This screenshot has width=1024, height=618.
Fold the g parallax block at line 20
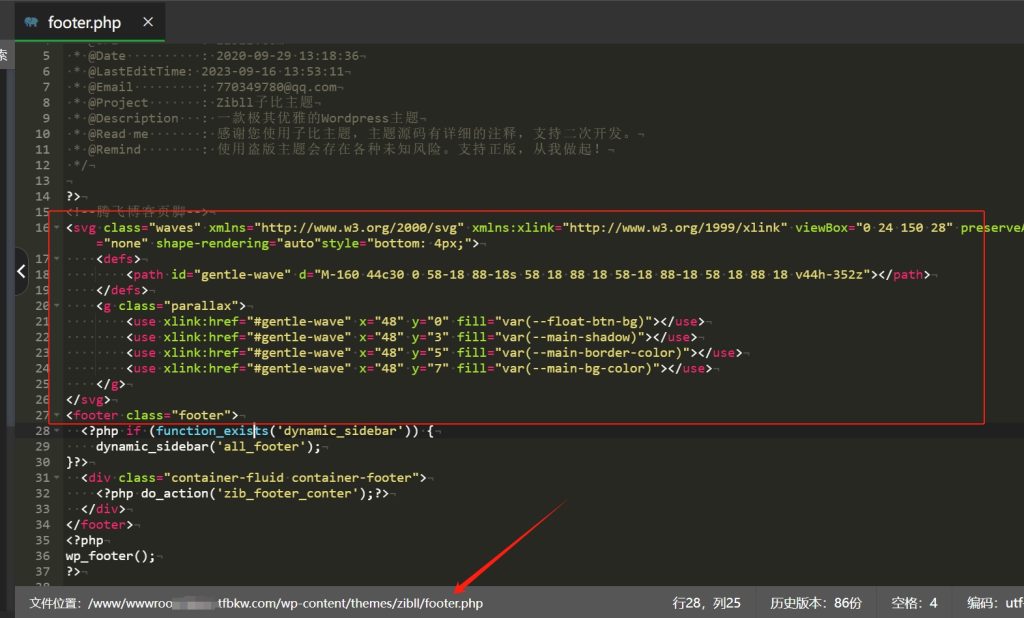pyautogui.click(x=59, y=305)
